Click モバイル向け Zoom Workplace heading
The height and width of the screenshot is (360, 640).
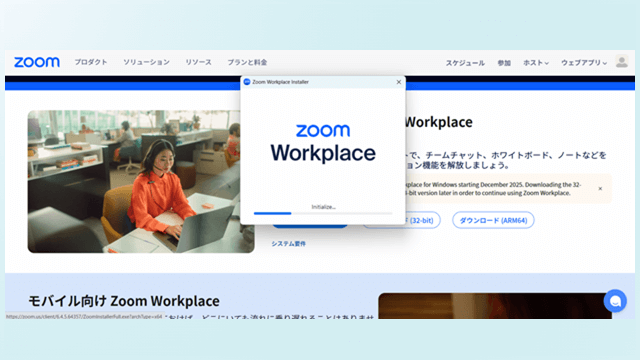[x=124, y=301]
